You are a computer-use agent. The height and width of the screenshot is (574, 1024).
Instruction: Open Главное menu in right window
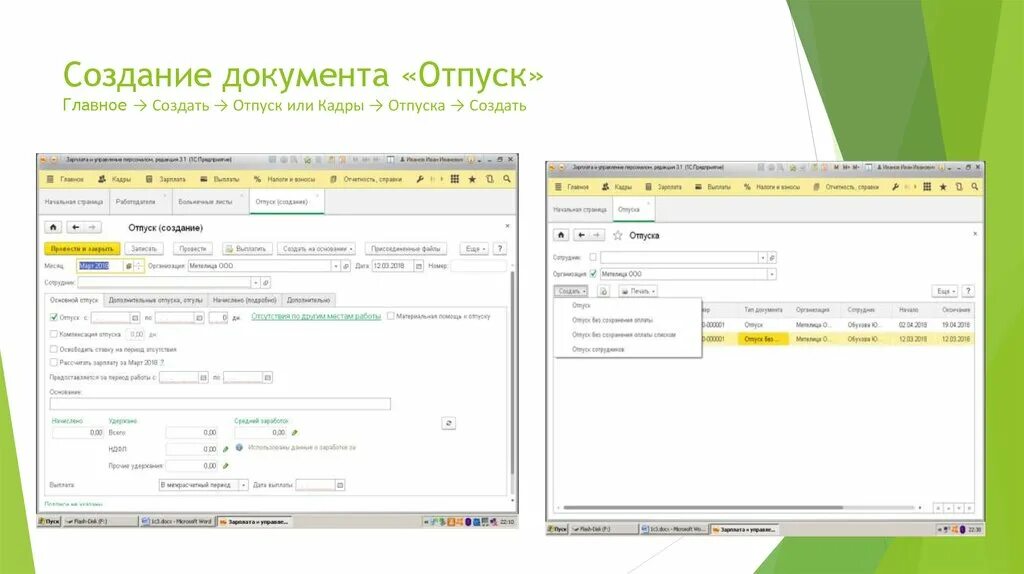571,187
